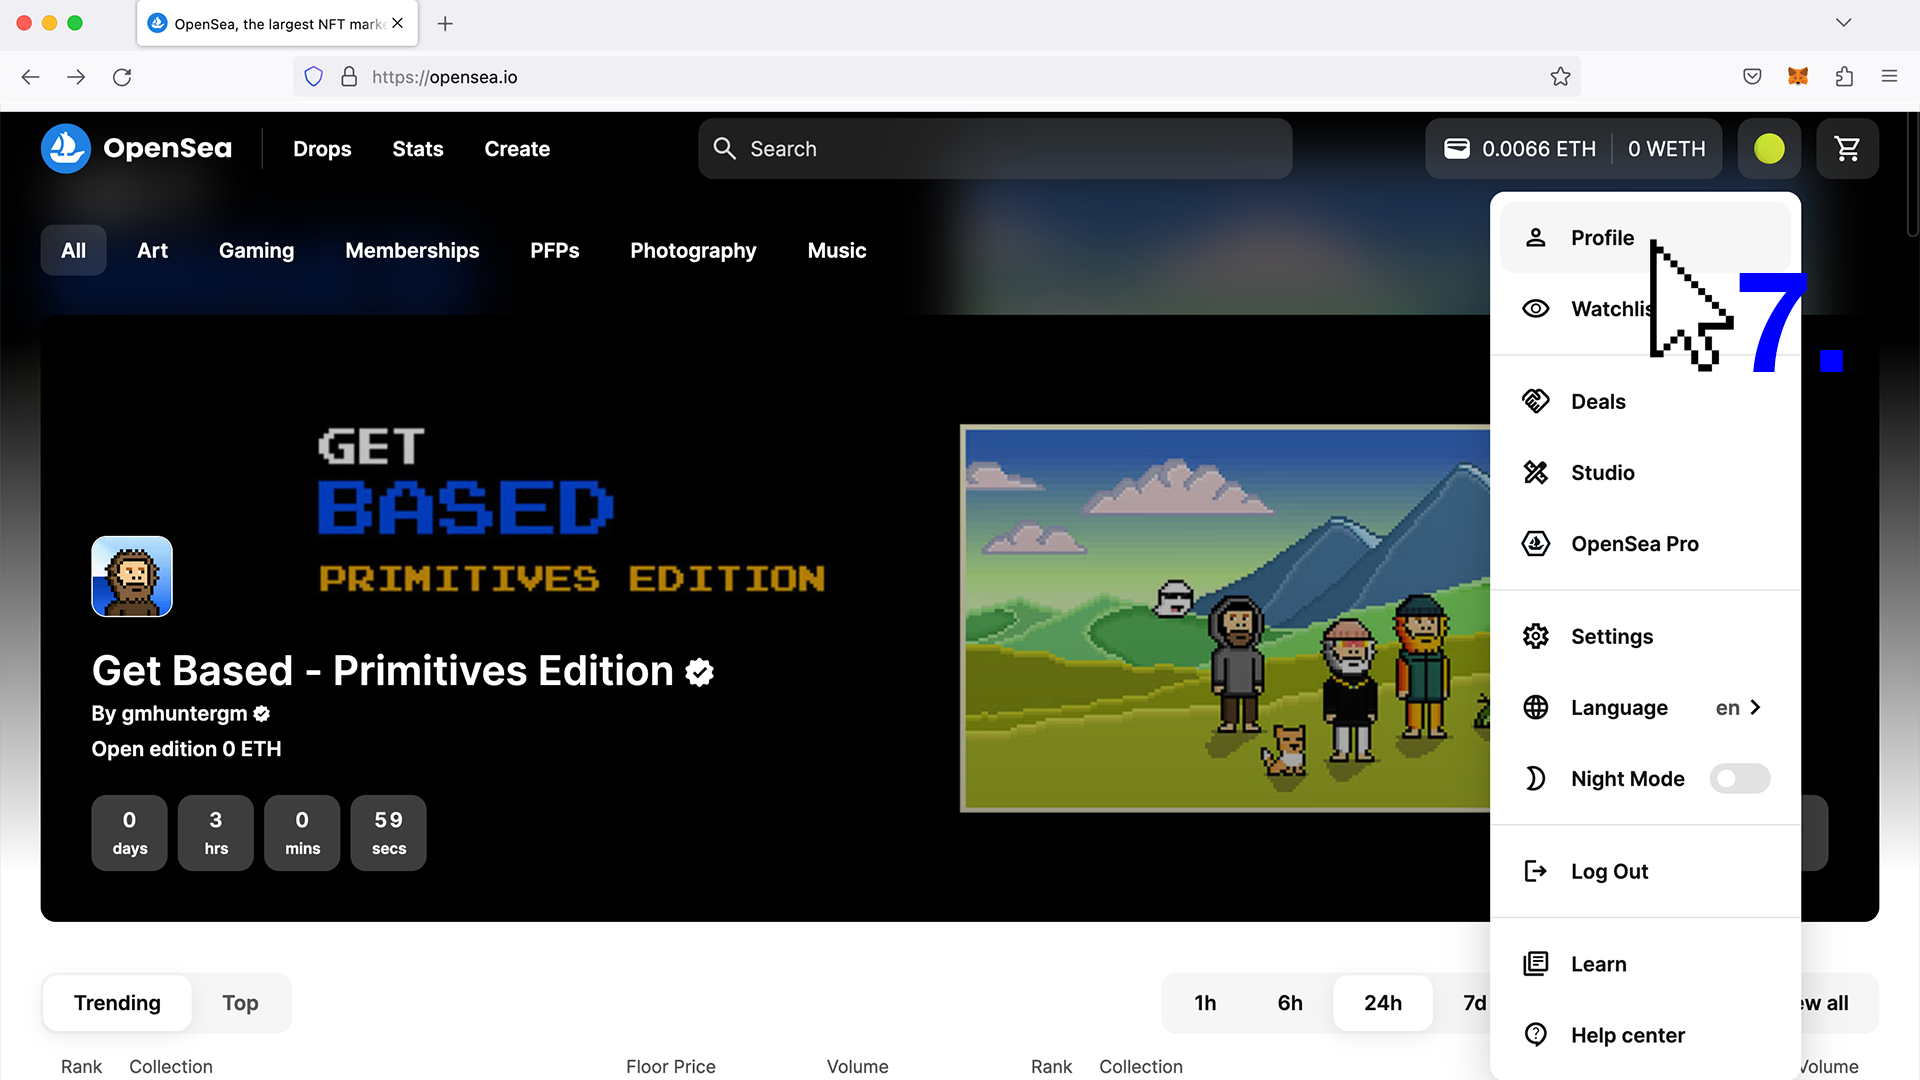Viewport: 1920px width, 1080px height.
Task: Click the Language globe icon
Action: [1536, 708]
